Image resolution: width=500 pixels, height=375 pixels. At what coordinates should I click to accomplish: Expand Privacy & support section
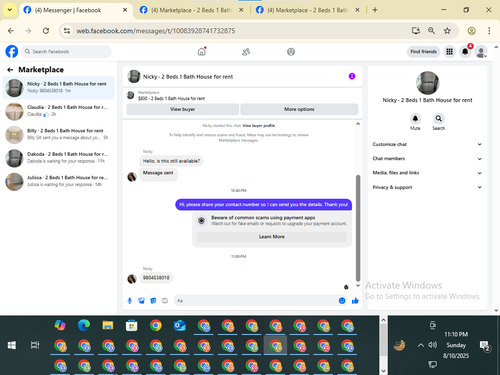click(427, 187)
